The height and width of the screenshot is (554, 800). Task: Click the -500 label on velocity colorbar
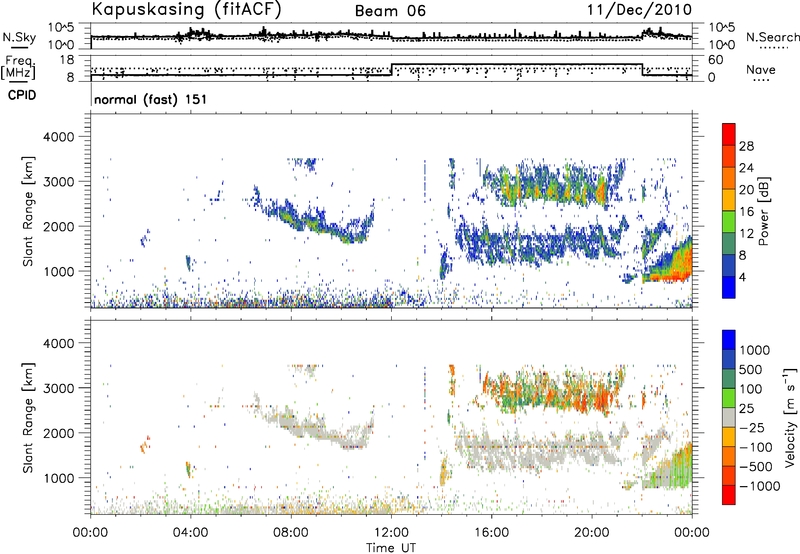(x=755, y=467)
